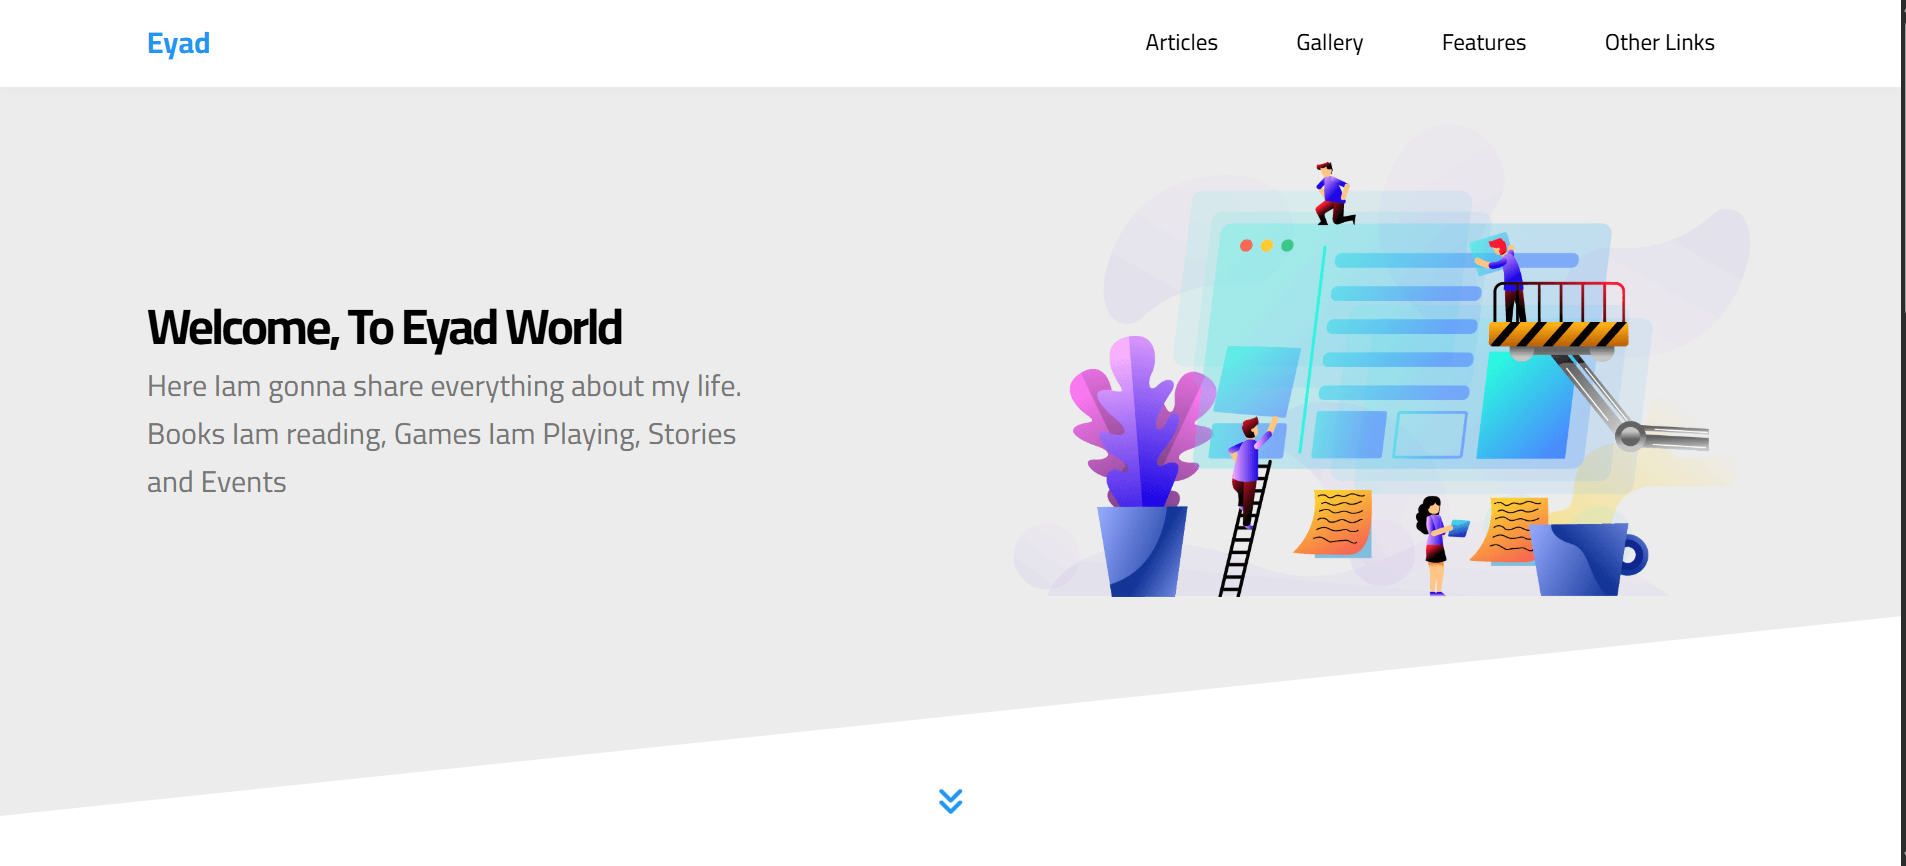The width and height of the screenshot is (1906, 866).
Task: Click the double chevron down arrow icon
Action: (x=950, y=801)
